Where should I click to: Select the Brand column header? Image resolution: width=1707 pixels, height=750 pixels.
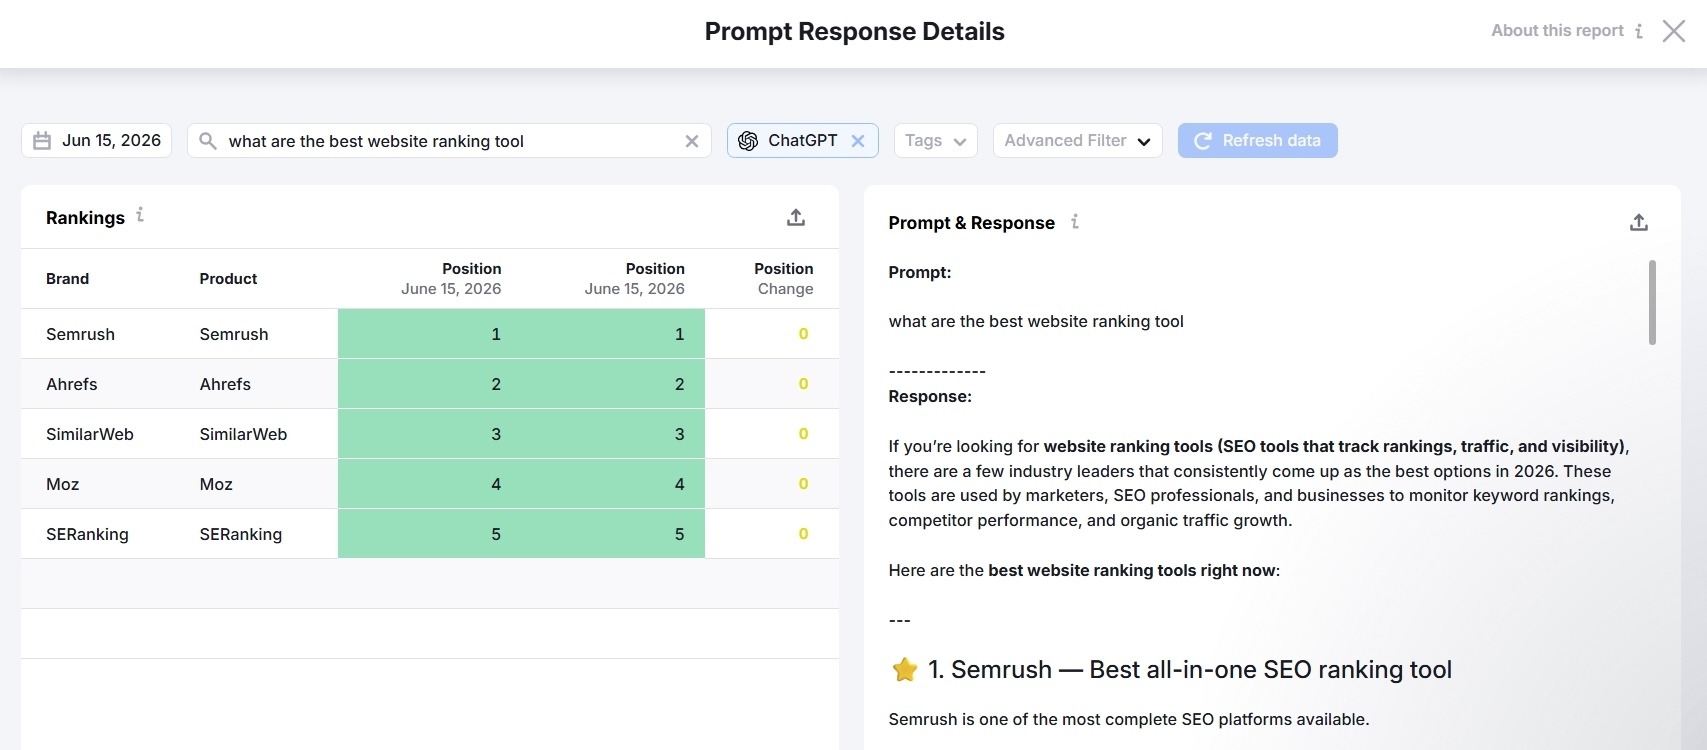[67, 279]
